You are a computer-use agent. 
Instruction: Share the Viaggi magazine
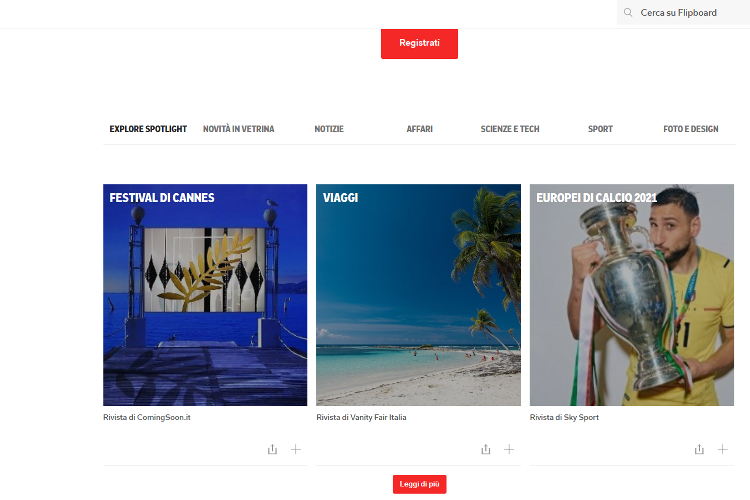coord(485,449)
